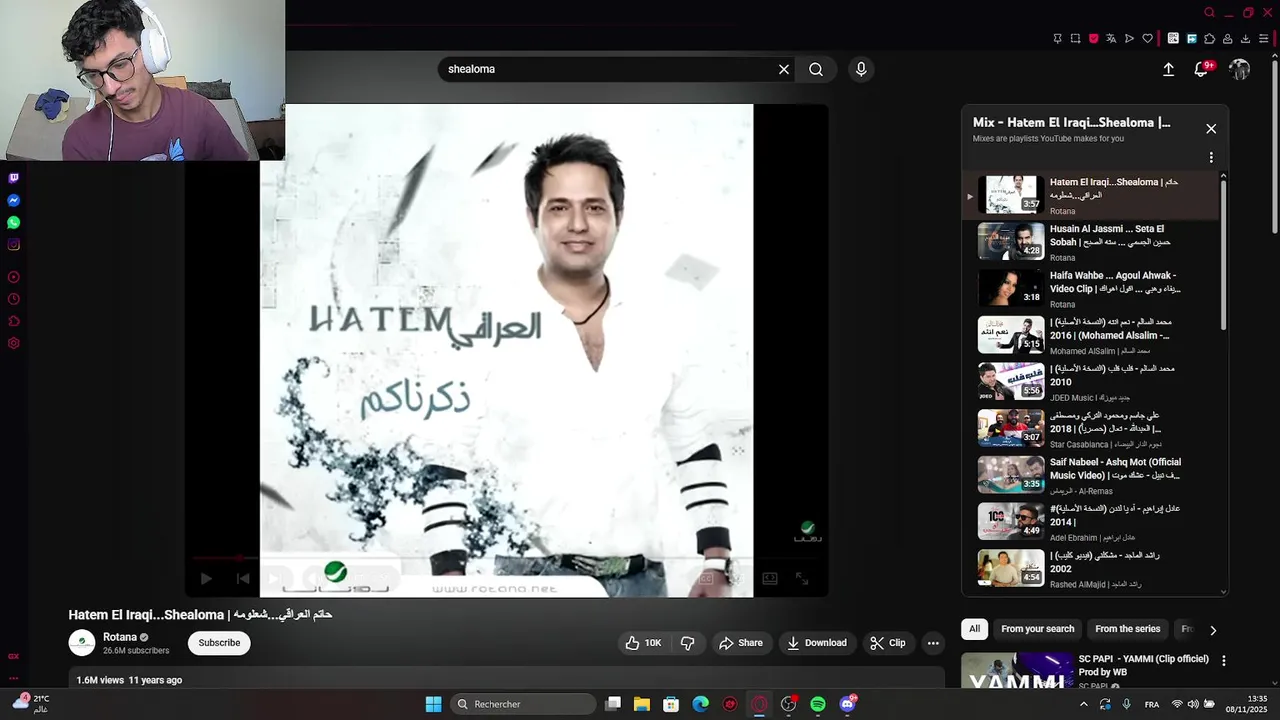1280x720 pixels.
Task: Open the YouTube account avatar menu
Action: pos(1239,69)
